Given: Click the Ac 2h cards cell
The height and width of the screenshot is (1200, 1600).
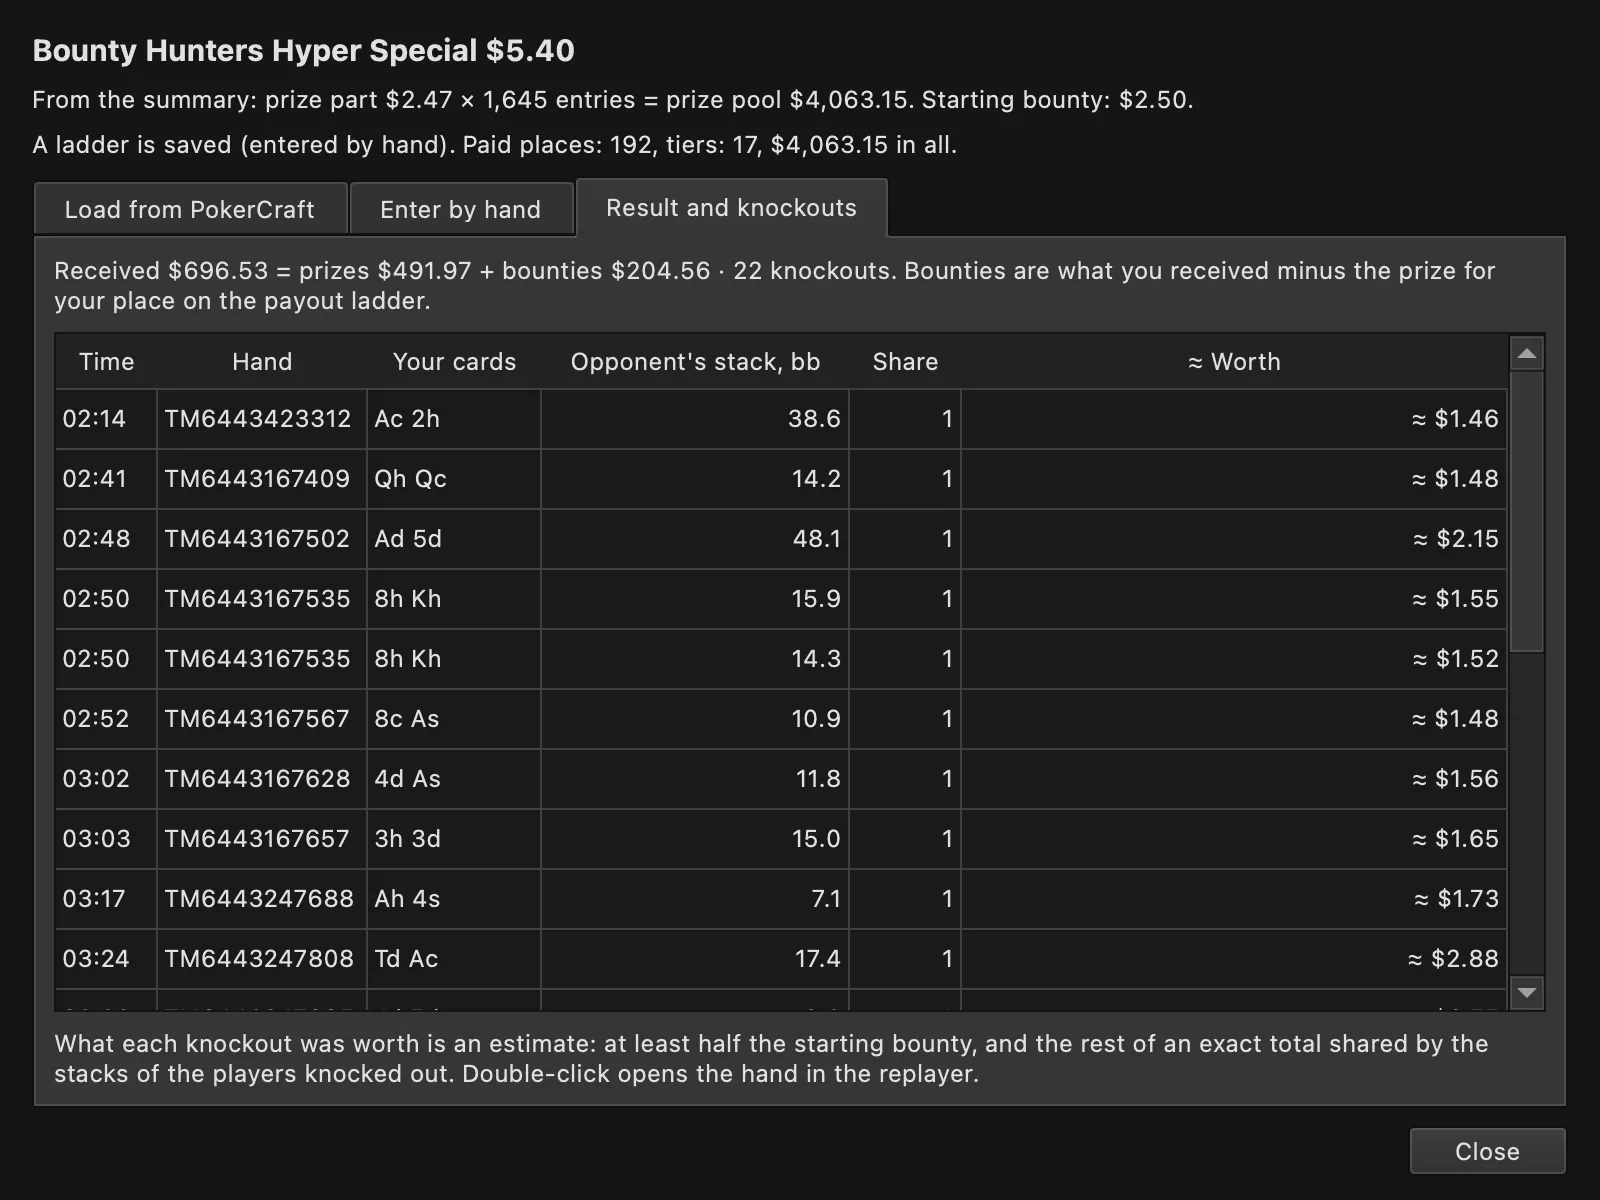Looking at the screenshot, I should tap(454, 419).
